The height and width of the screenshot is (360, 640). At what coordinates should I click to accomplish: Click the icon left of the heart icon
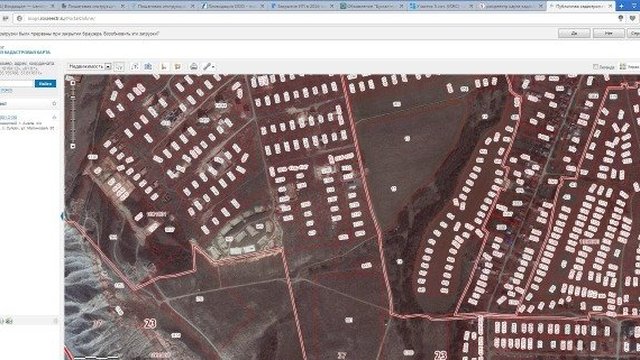pos(621,18)
